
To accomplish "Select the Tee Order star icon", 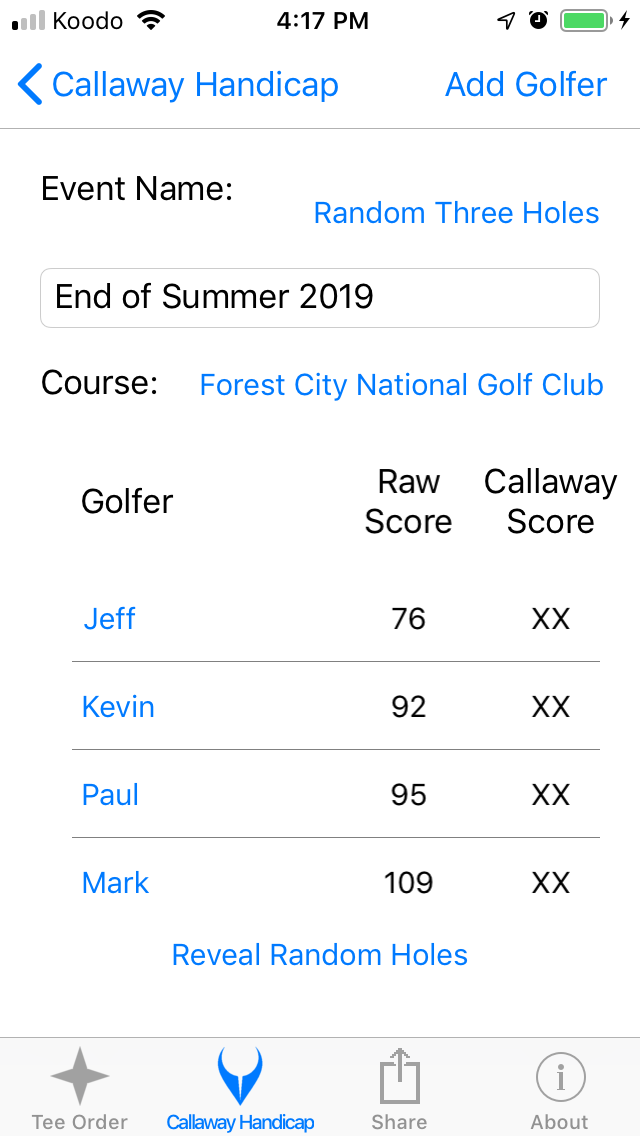I will click(79, 1076).
